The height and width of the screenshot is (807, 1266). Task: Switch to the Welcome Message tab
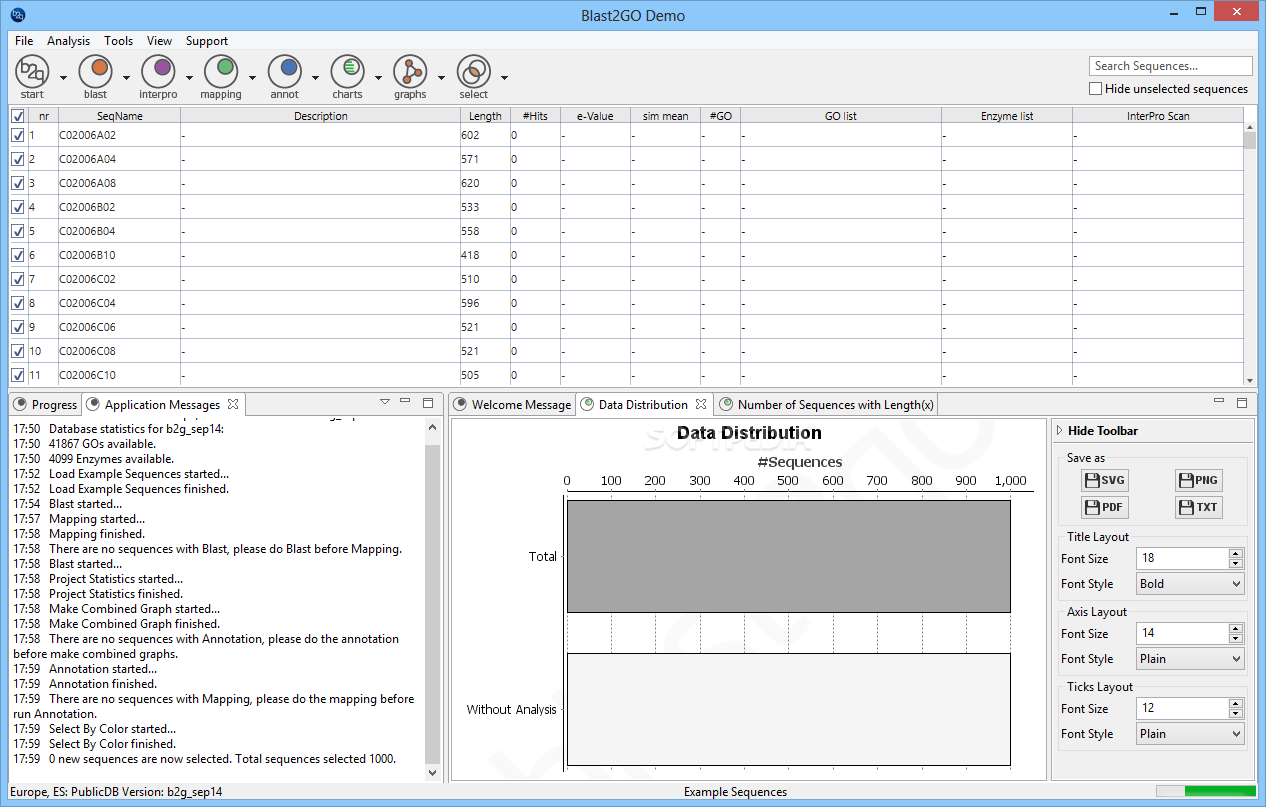(x=513, y=404)
